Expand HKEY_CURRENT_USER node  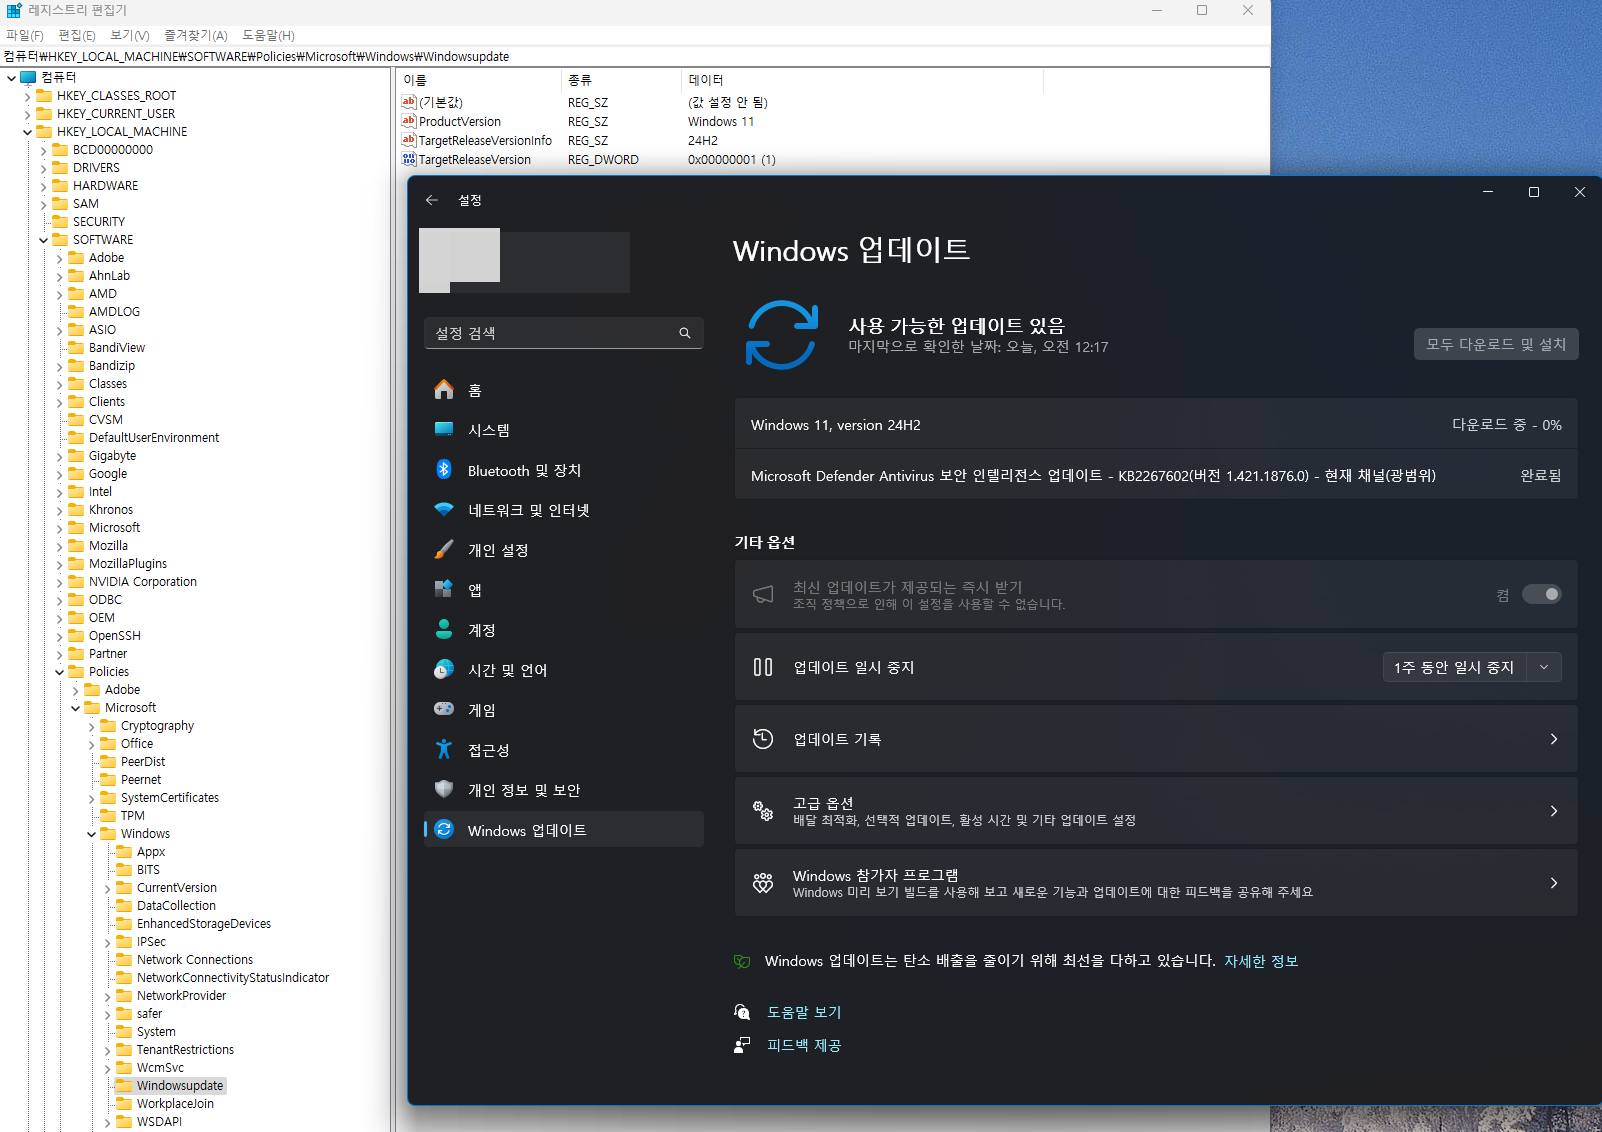tap(27, 114)
